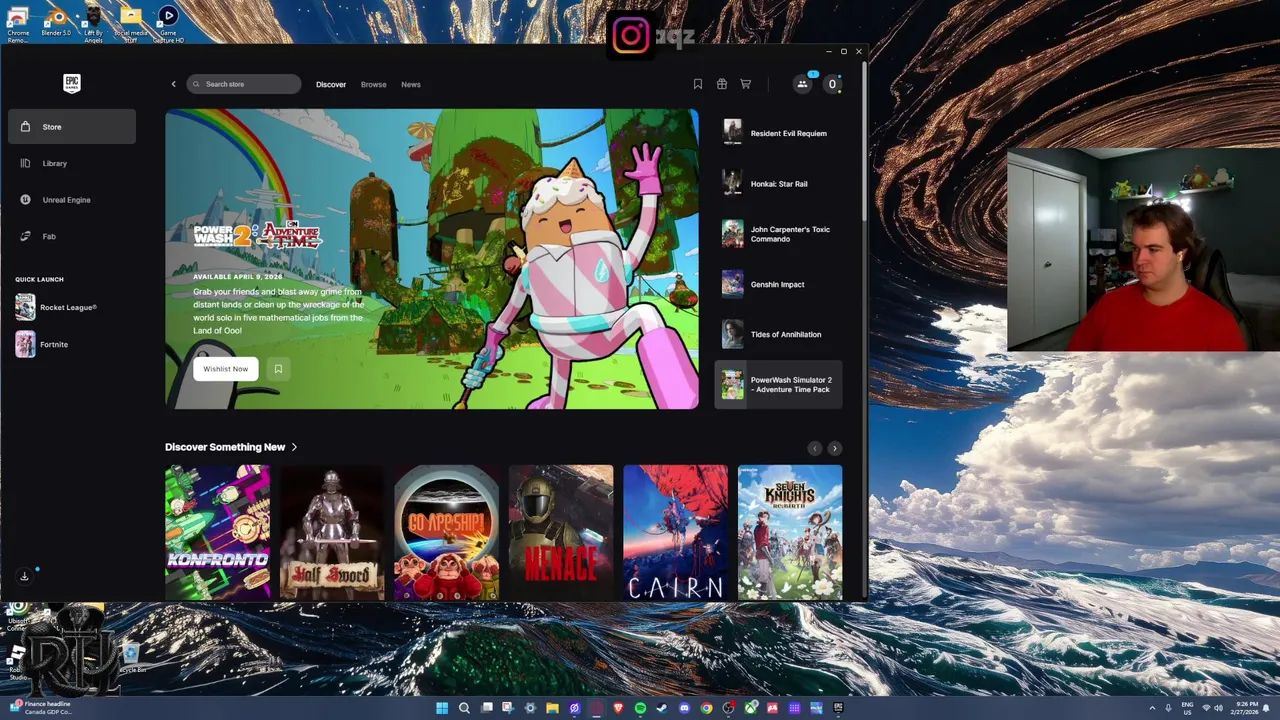The height and width of the screenshot is (720, 1280).
Task: Switch to the Browse tab
Action: tap(373, 84)
